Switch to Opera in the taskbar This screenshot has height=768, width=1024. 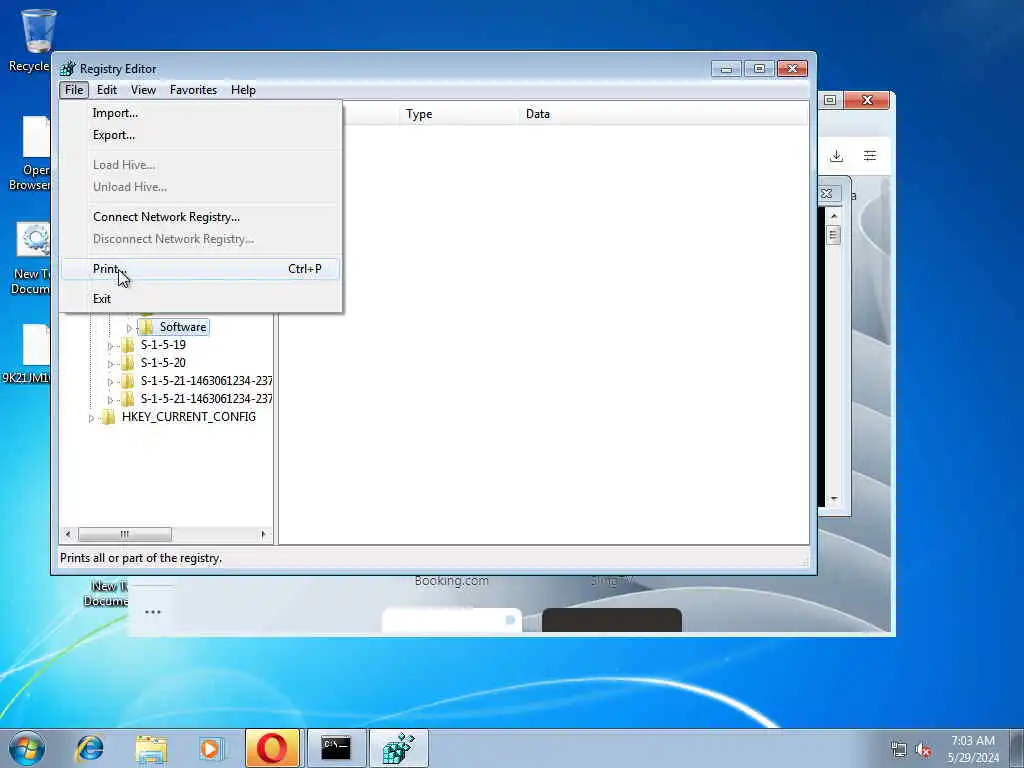click(x=272, y=748)
